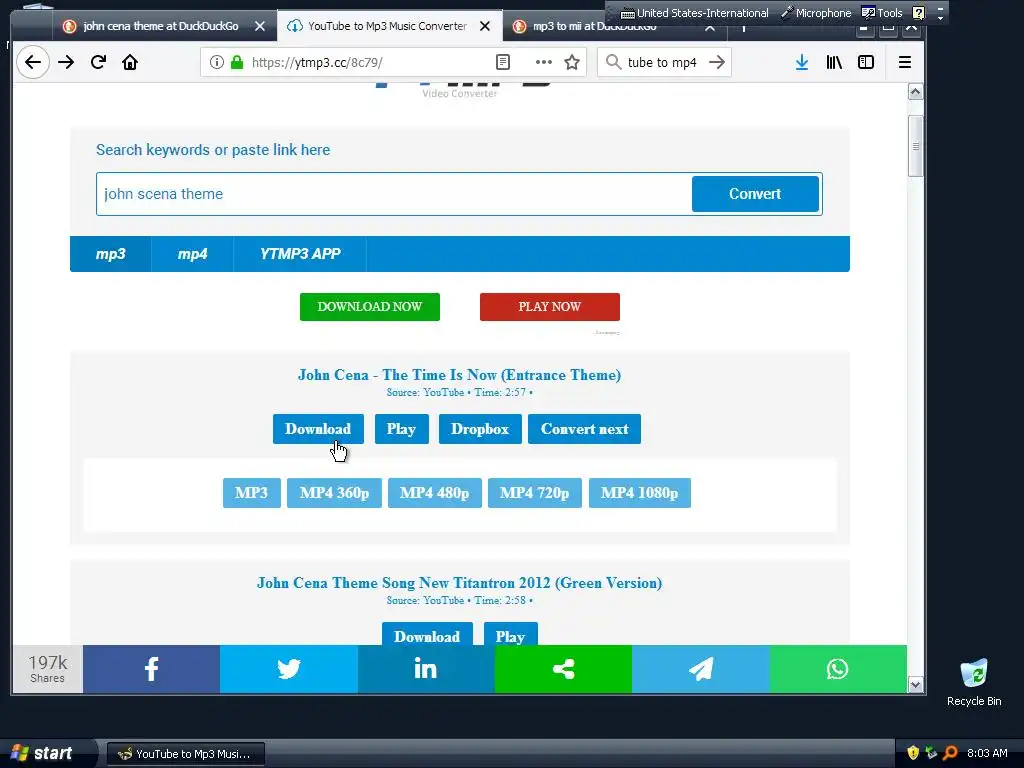Image resolution: width=1024 pixels, height=768 pixels.
Task: Click the red PLAY NOW button
Action: pos(549,307)
